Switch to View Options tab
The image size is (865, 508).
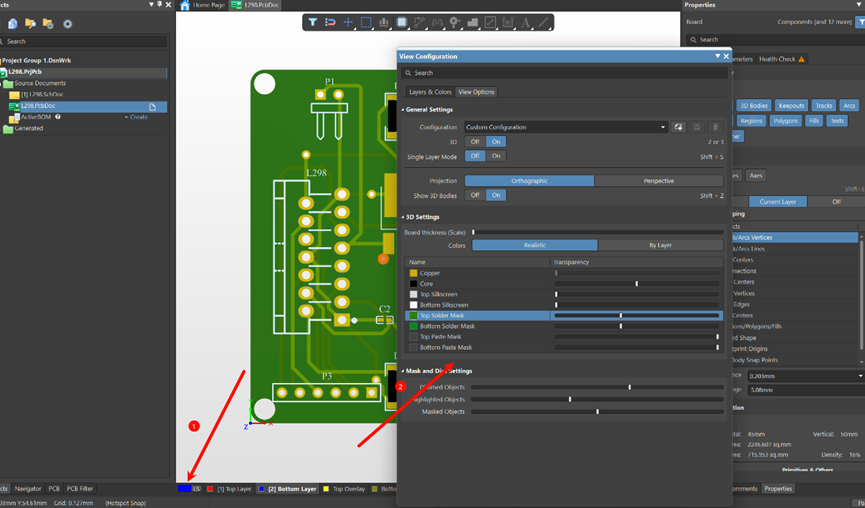(x=476, y=92)
